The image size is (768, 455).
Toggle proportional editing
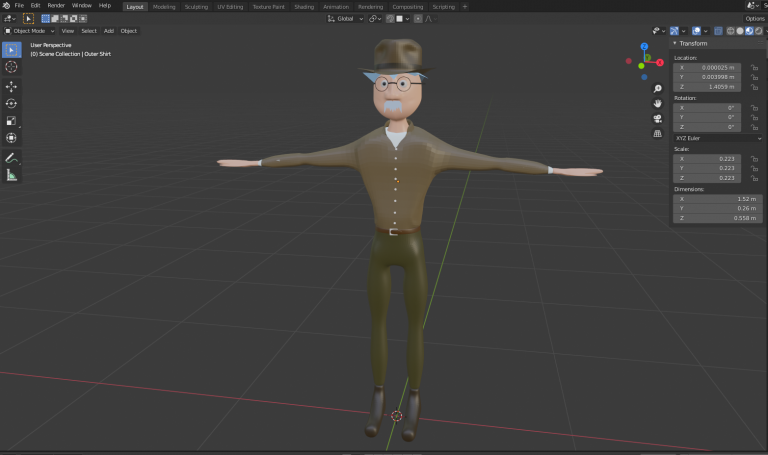418,19
